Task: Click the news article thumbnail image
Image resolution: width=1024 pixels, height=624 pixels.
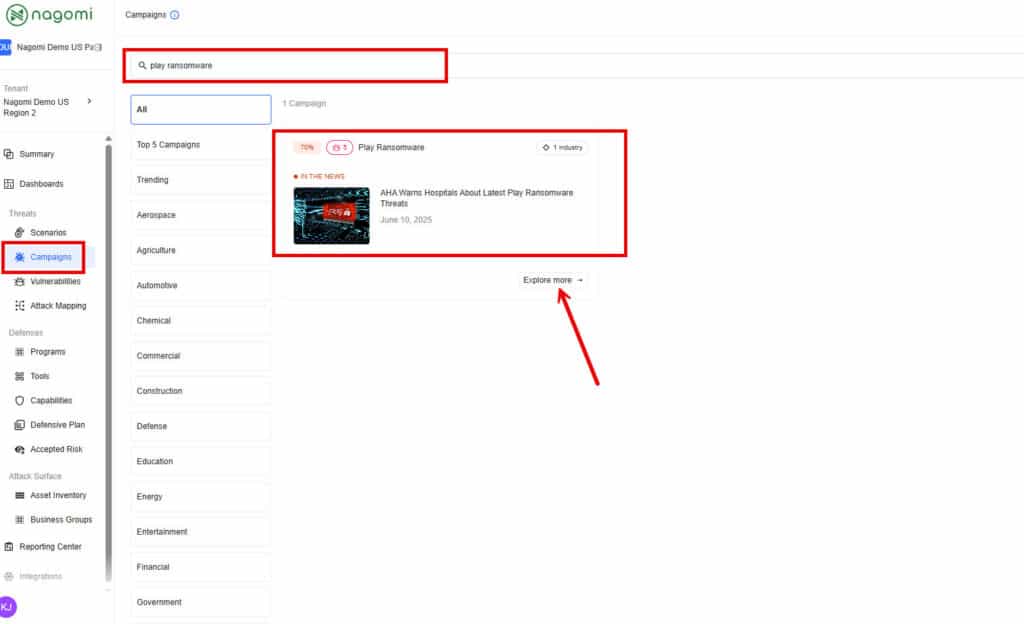Action: click(x=331, y=216)
